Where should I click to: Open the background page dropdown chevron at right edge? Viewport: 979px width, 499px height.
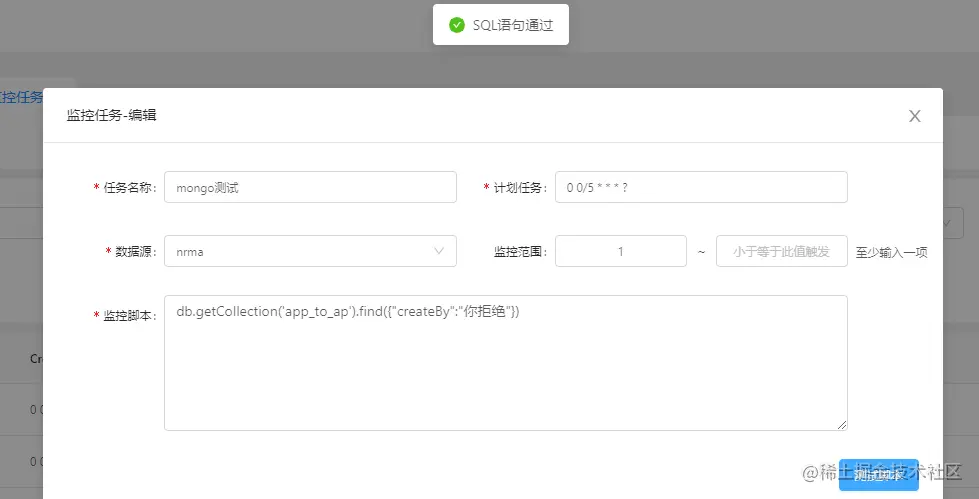coord(947,223)
